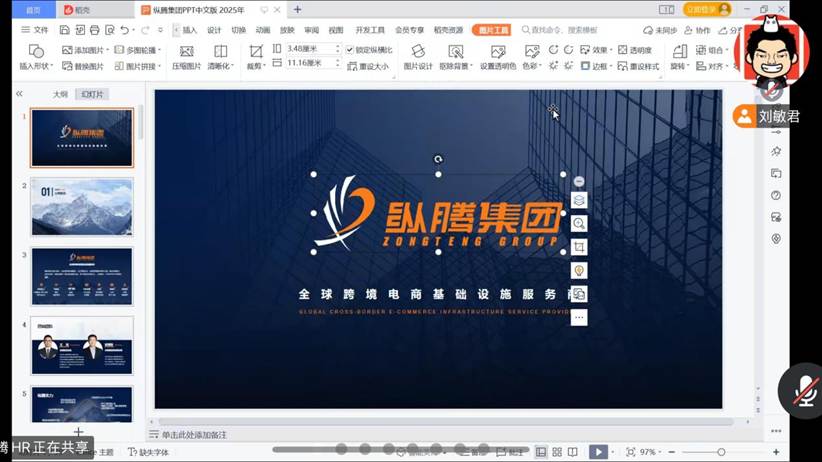Click the 未同步 not synced button
The image size is (822, 462).
661,30
